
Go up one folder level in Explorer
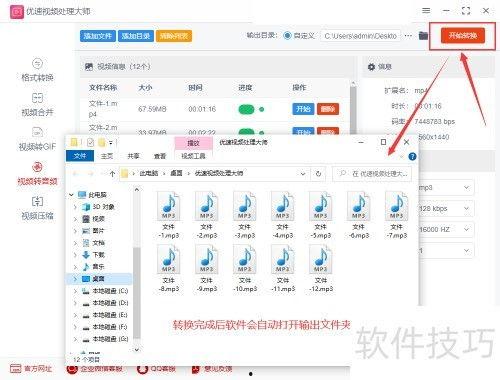pyautogui.click(x=112, y=174)
